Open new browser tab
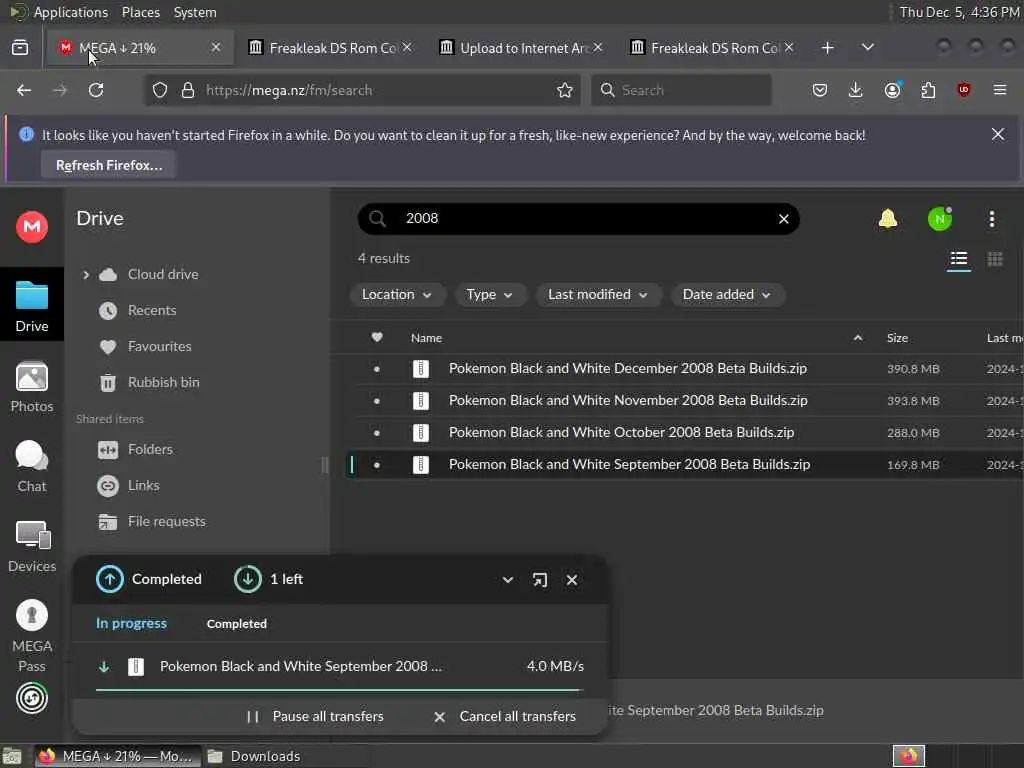The image size is (1024, 768). [x=827, y=48]
